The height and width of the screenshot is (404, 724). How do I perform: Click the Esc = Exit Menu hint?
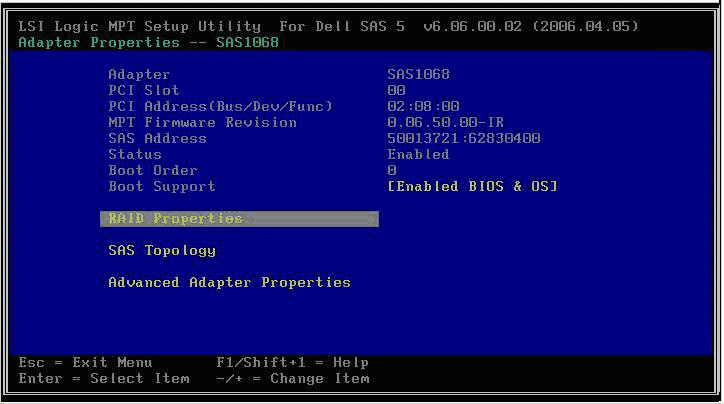point(85,362)
